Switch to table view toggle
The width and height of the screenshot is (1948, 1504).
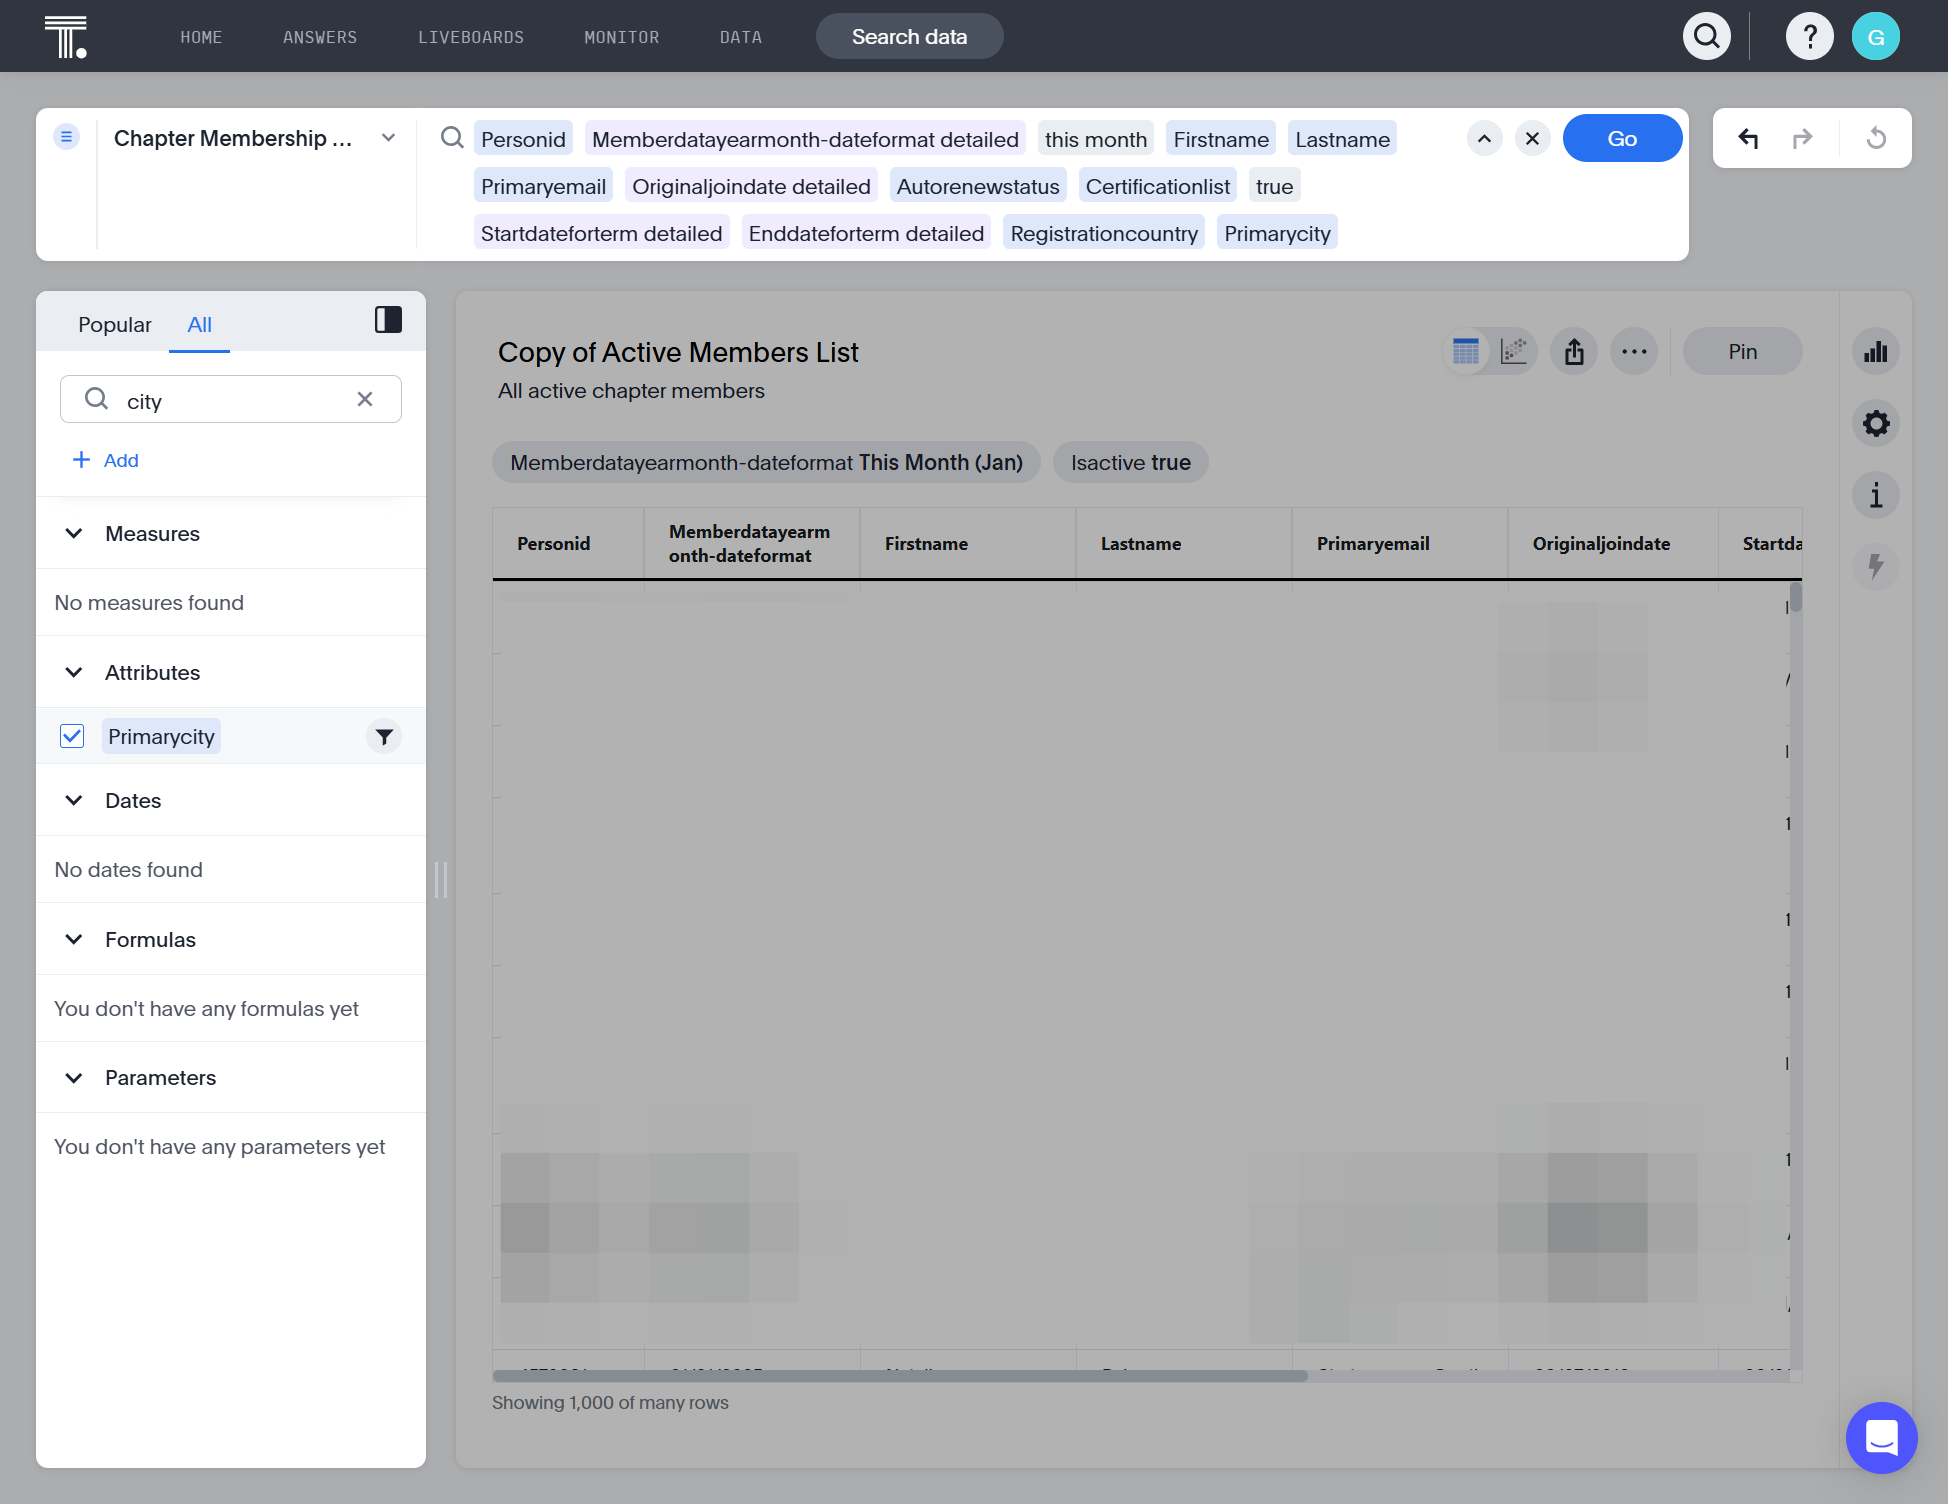(1466, 352)
